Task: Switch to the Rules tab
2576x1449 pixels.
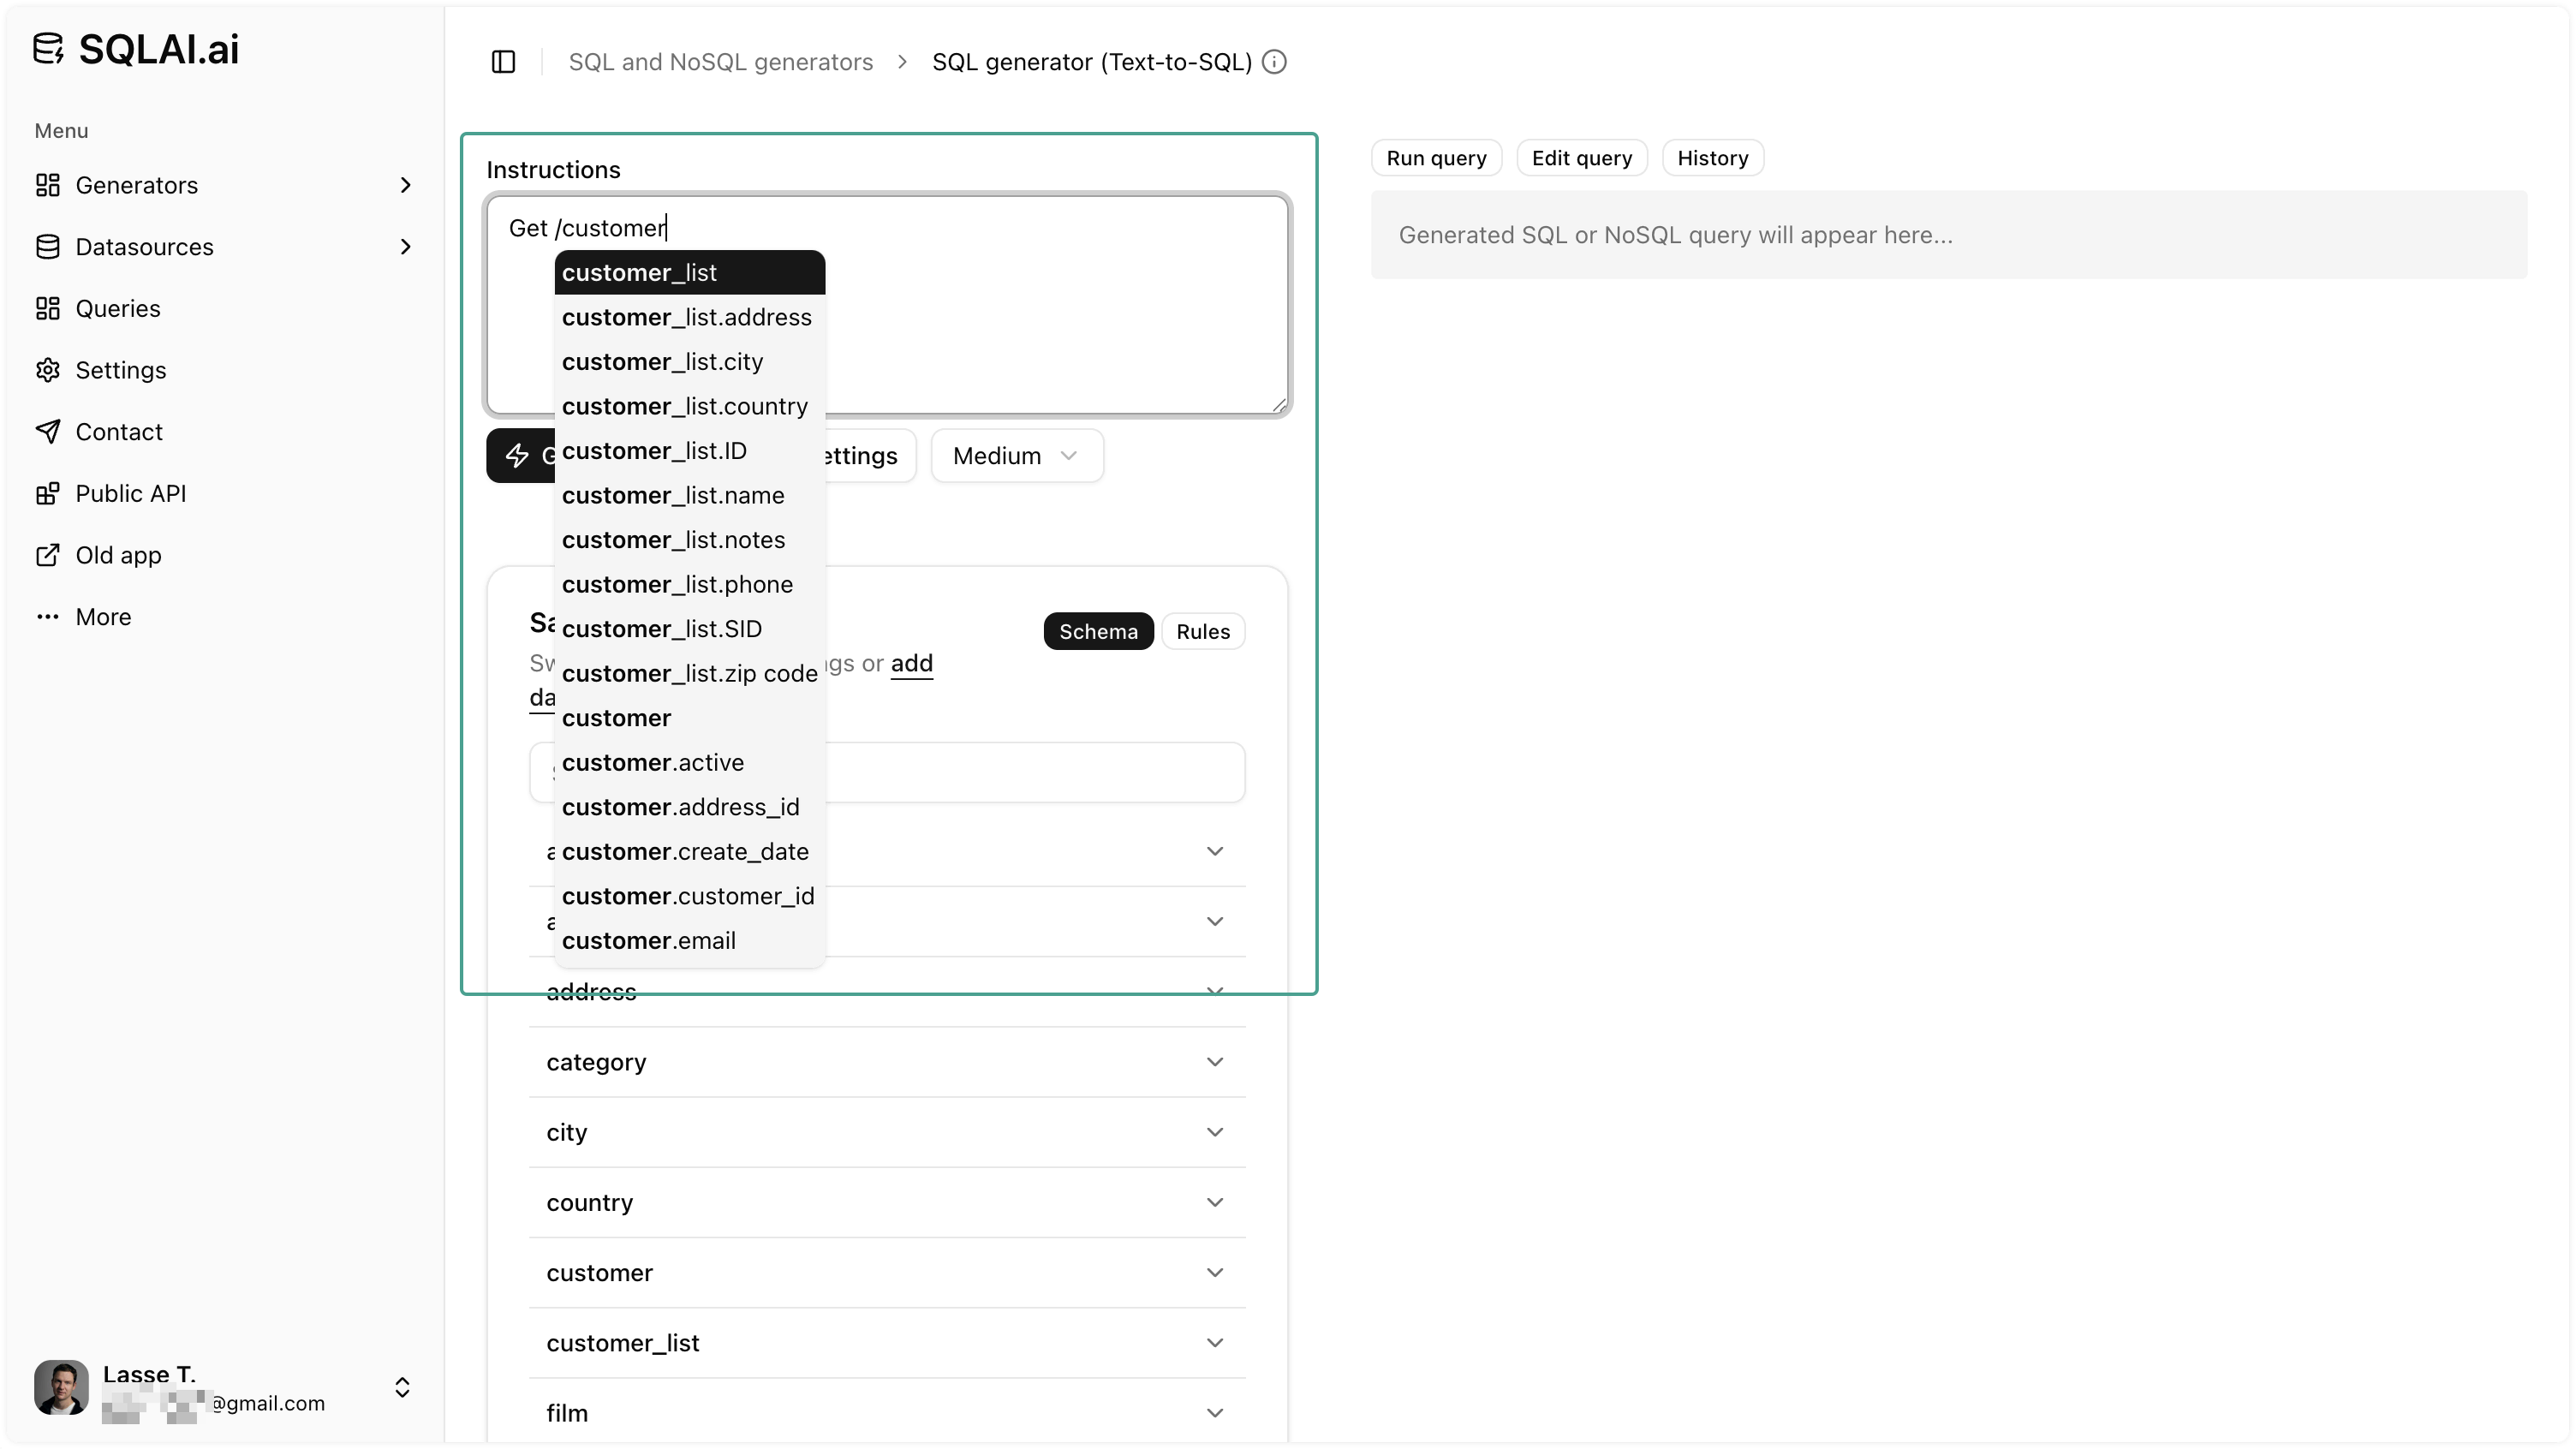Action: click(x=1203, y=631)
